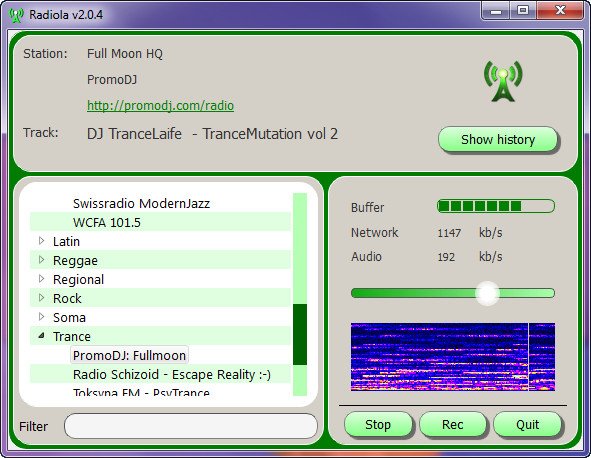Select the Trance genre row

tap(160, 336)
